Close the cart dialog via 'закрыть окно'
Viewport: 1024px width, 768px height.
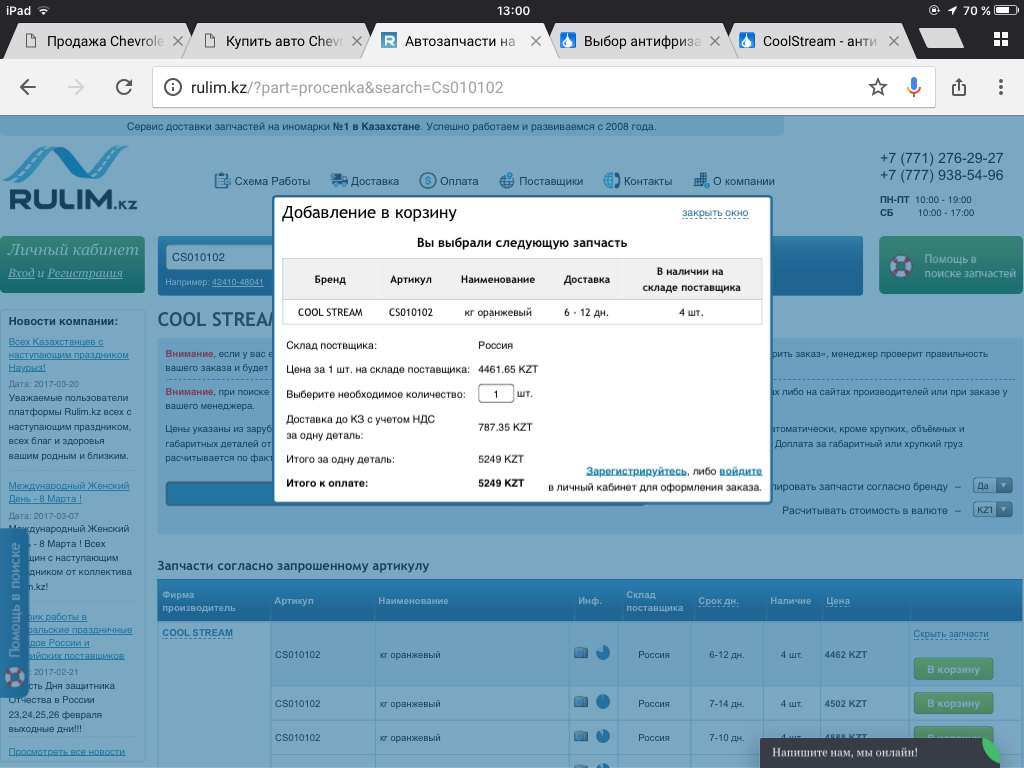tap(715, 213)
